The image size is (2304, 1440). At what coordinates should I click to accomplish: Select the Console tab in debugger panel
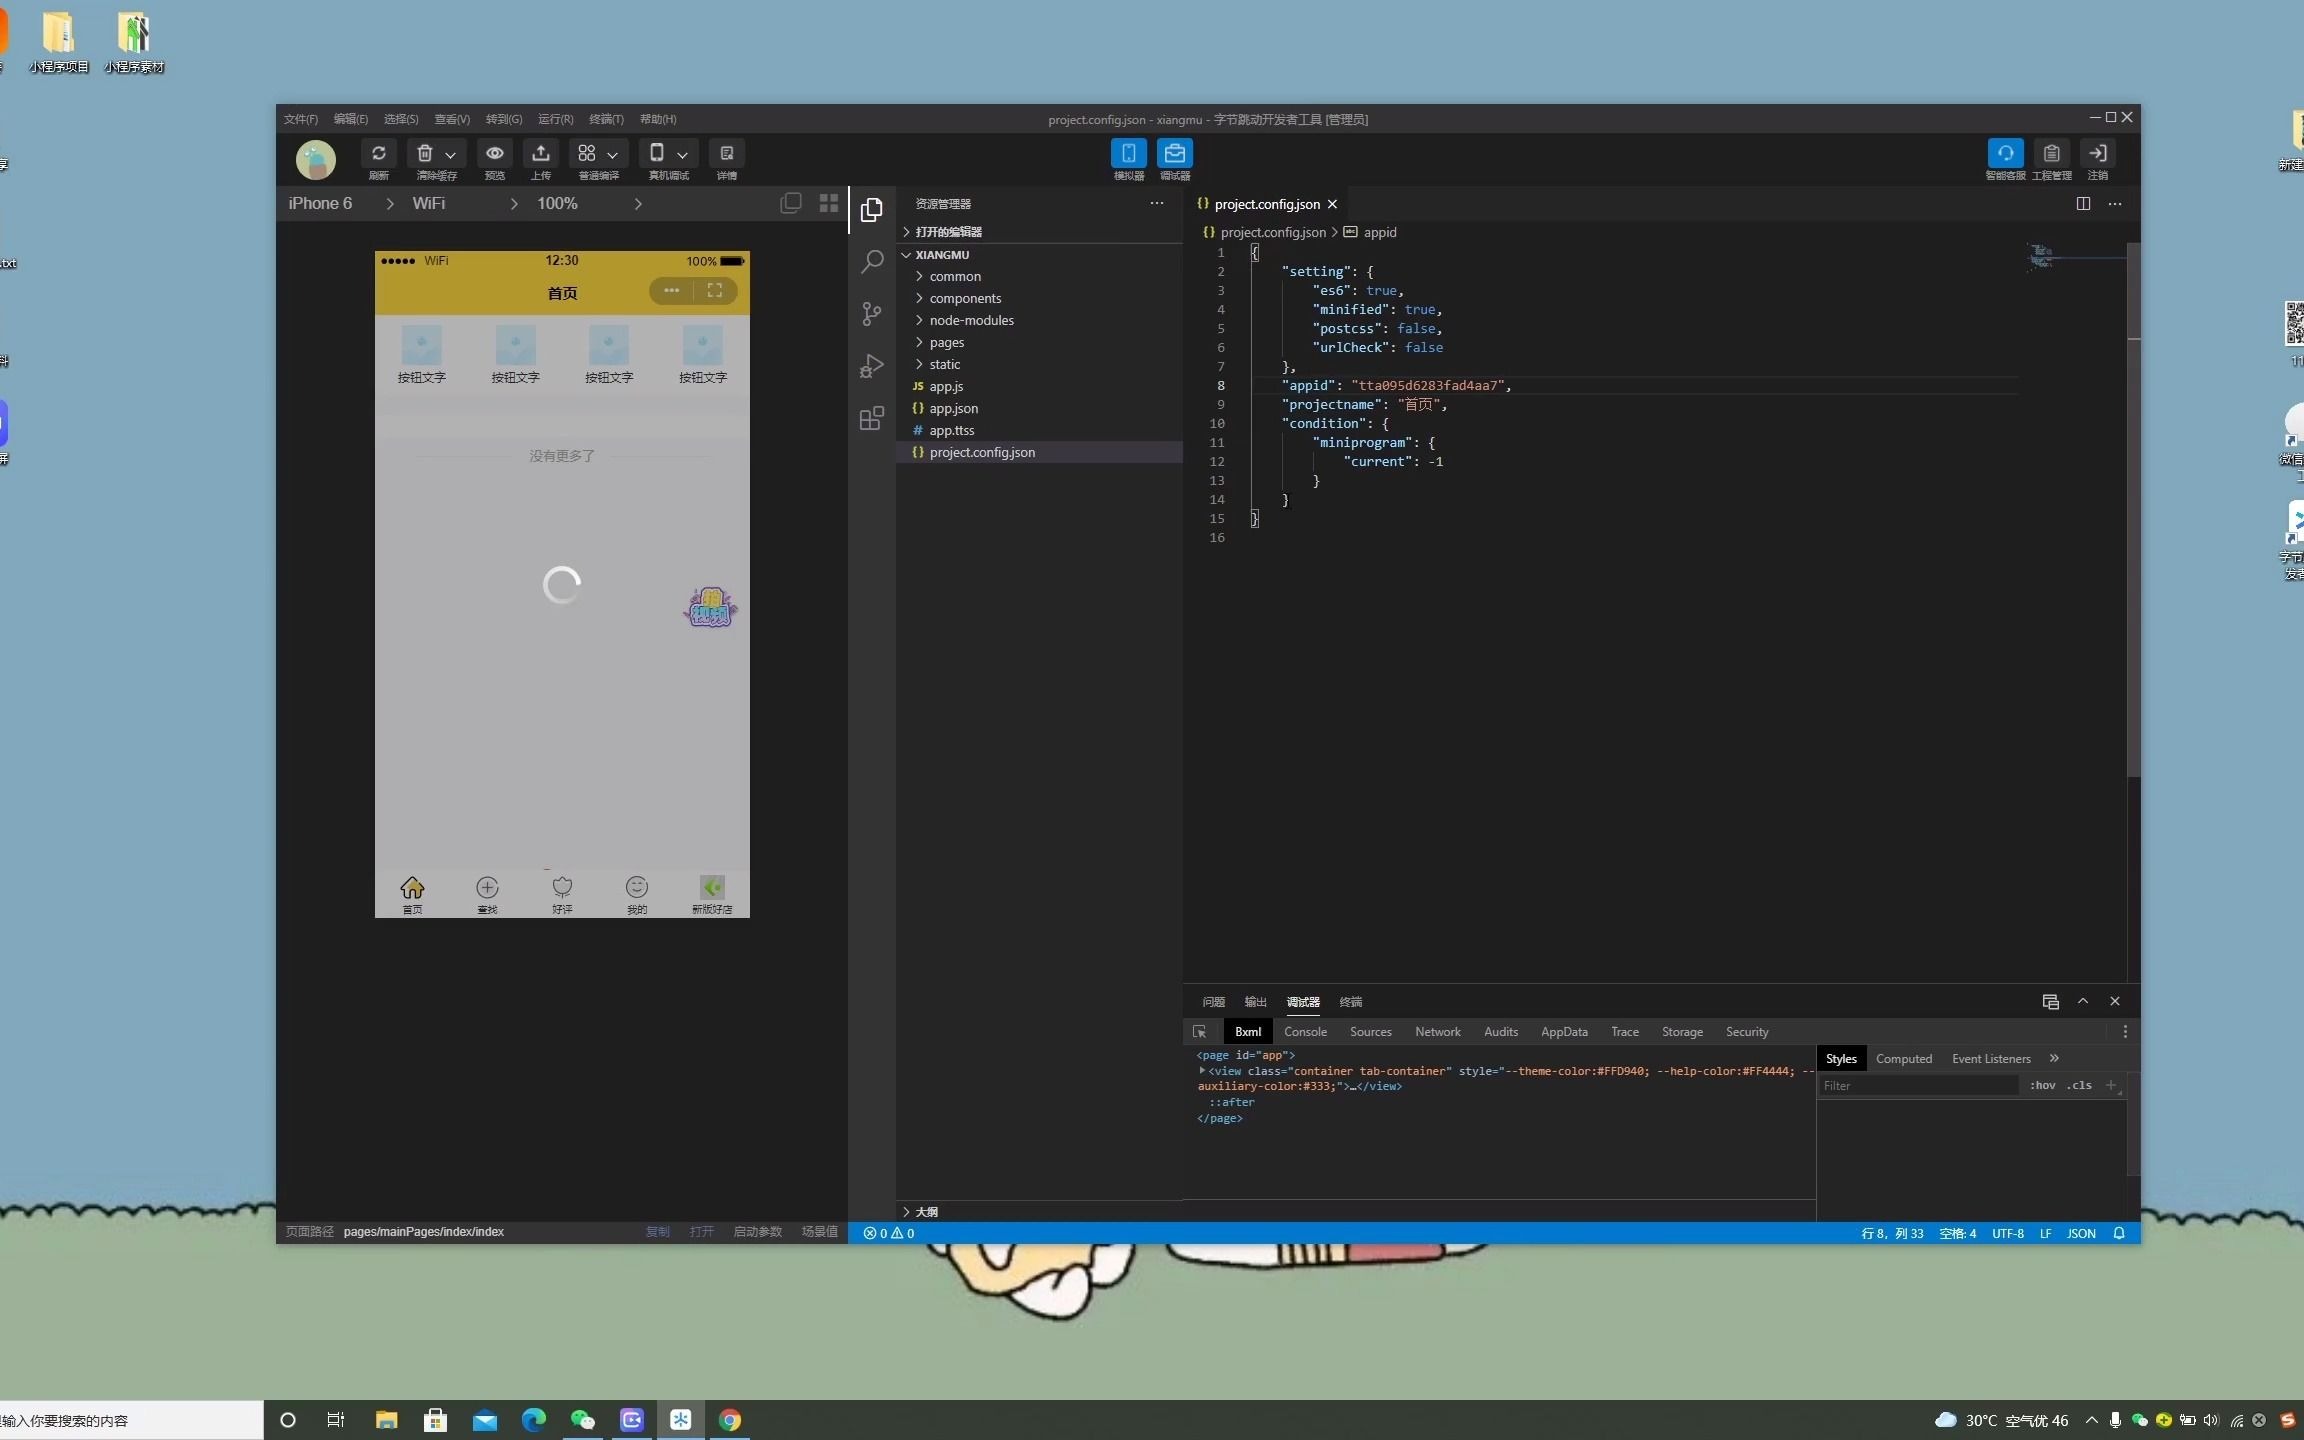(x=1305, y=1032)
